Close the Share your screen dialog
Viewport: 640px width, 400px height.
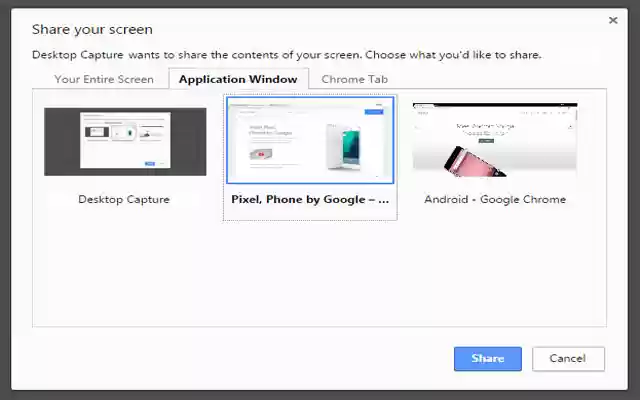click(613, 20)
